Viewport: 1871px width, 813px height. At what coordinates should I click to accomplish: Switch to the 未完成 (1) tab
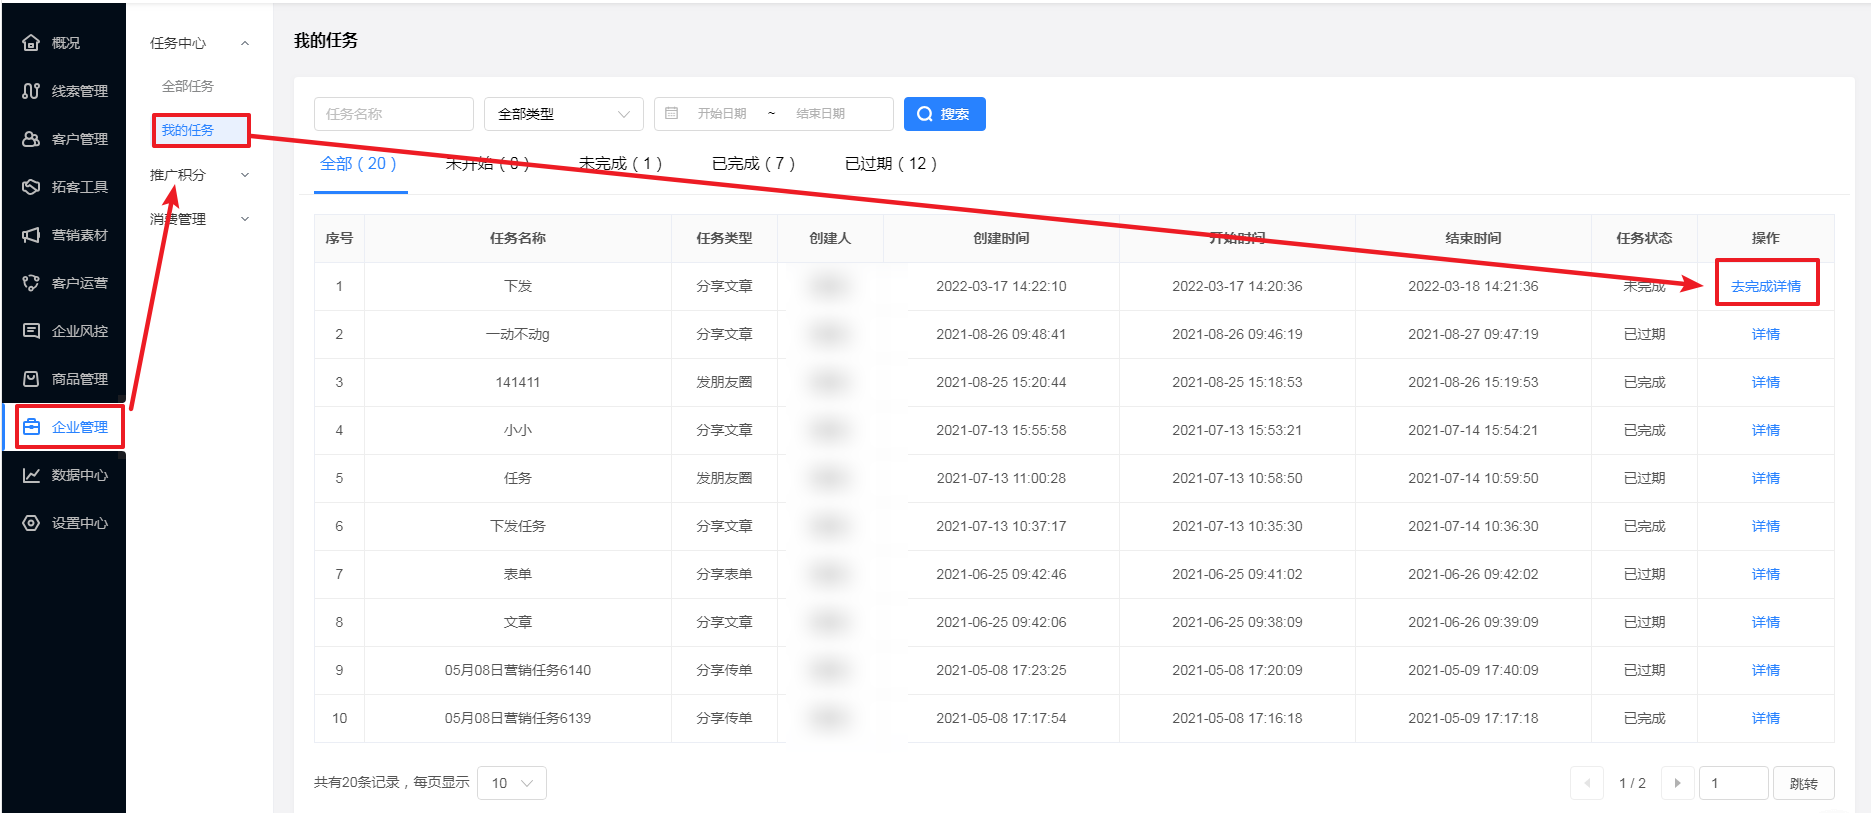coord(620,163)
